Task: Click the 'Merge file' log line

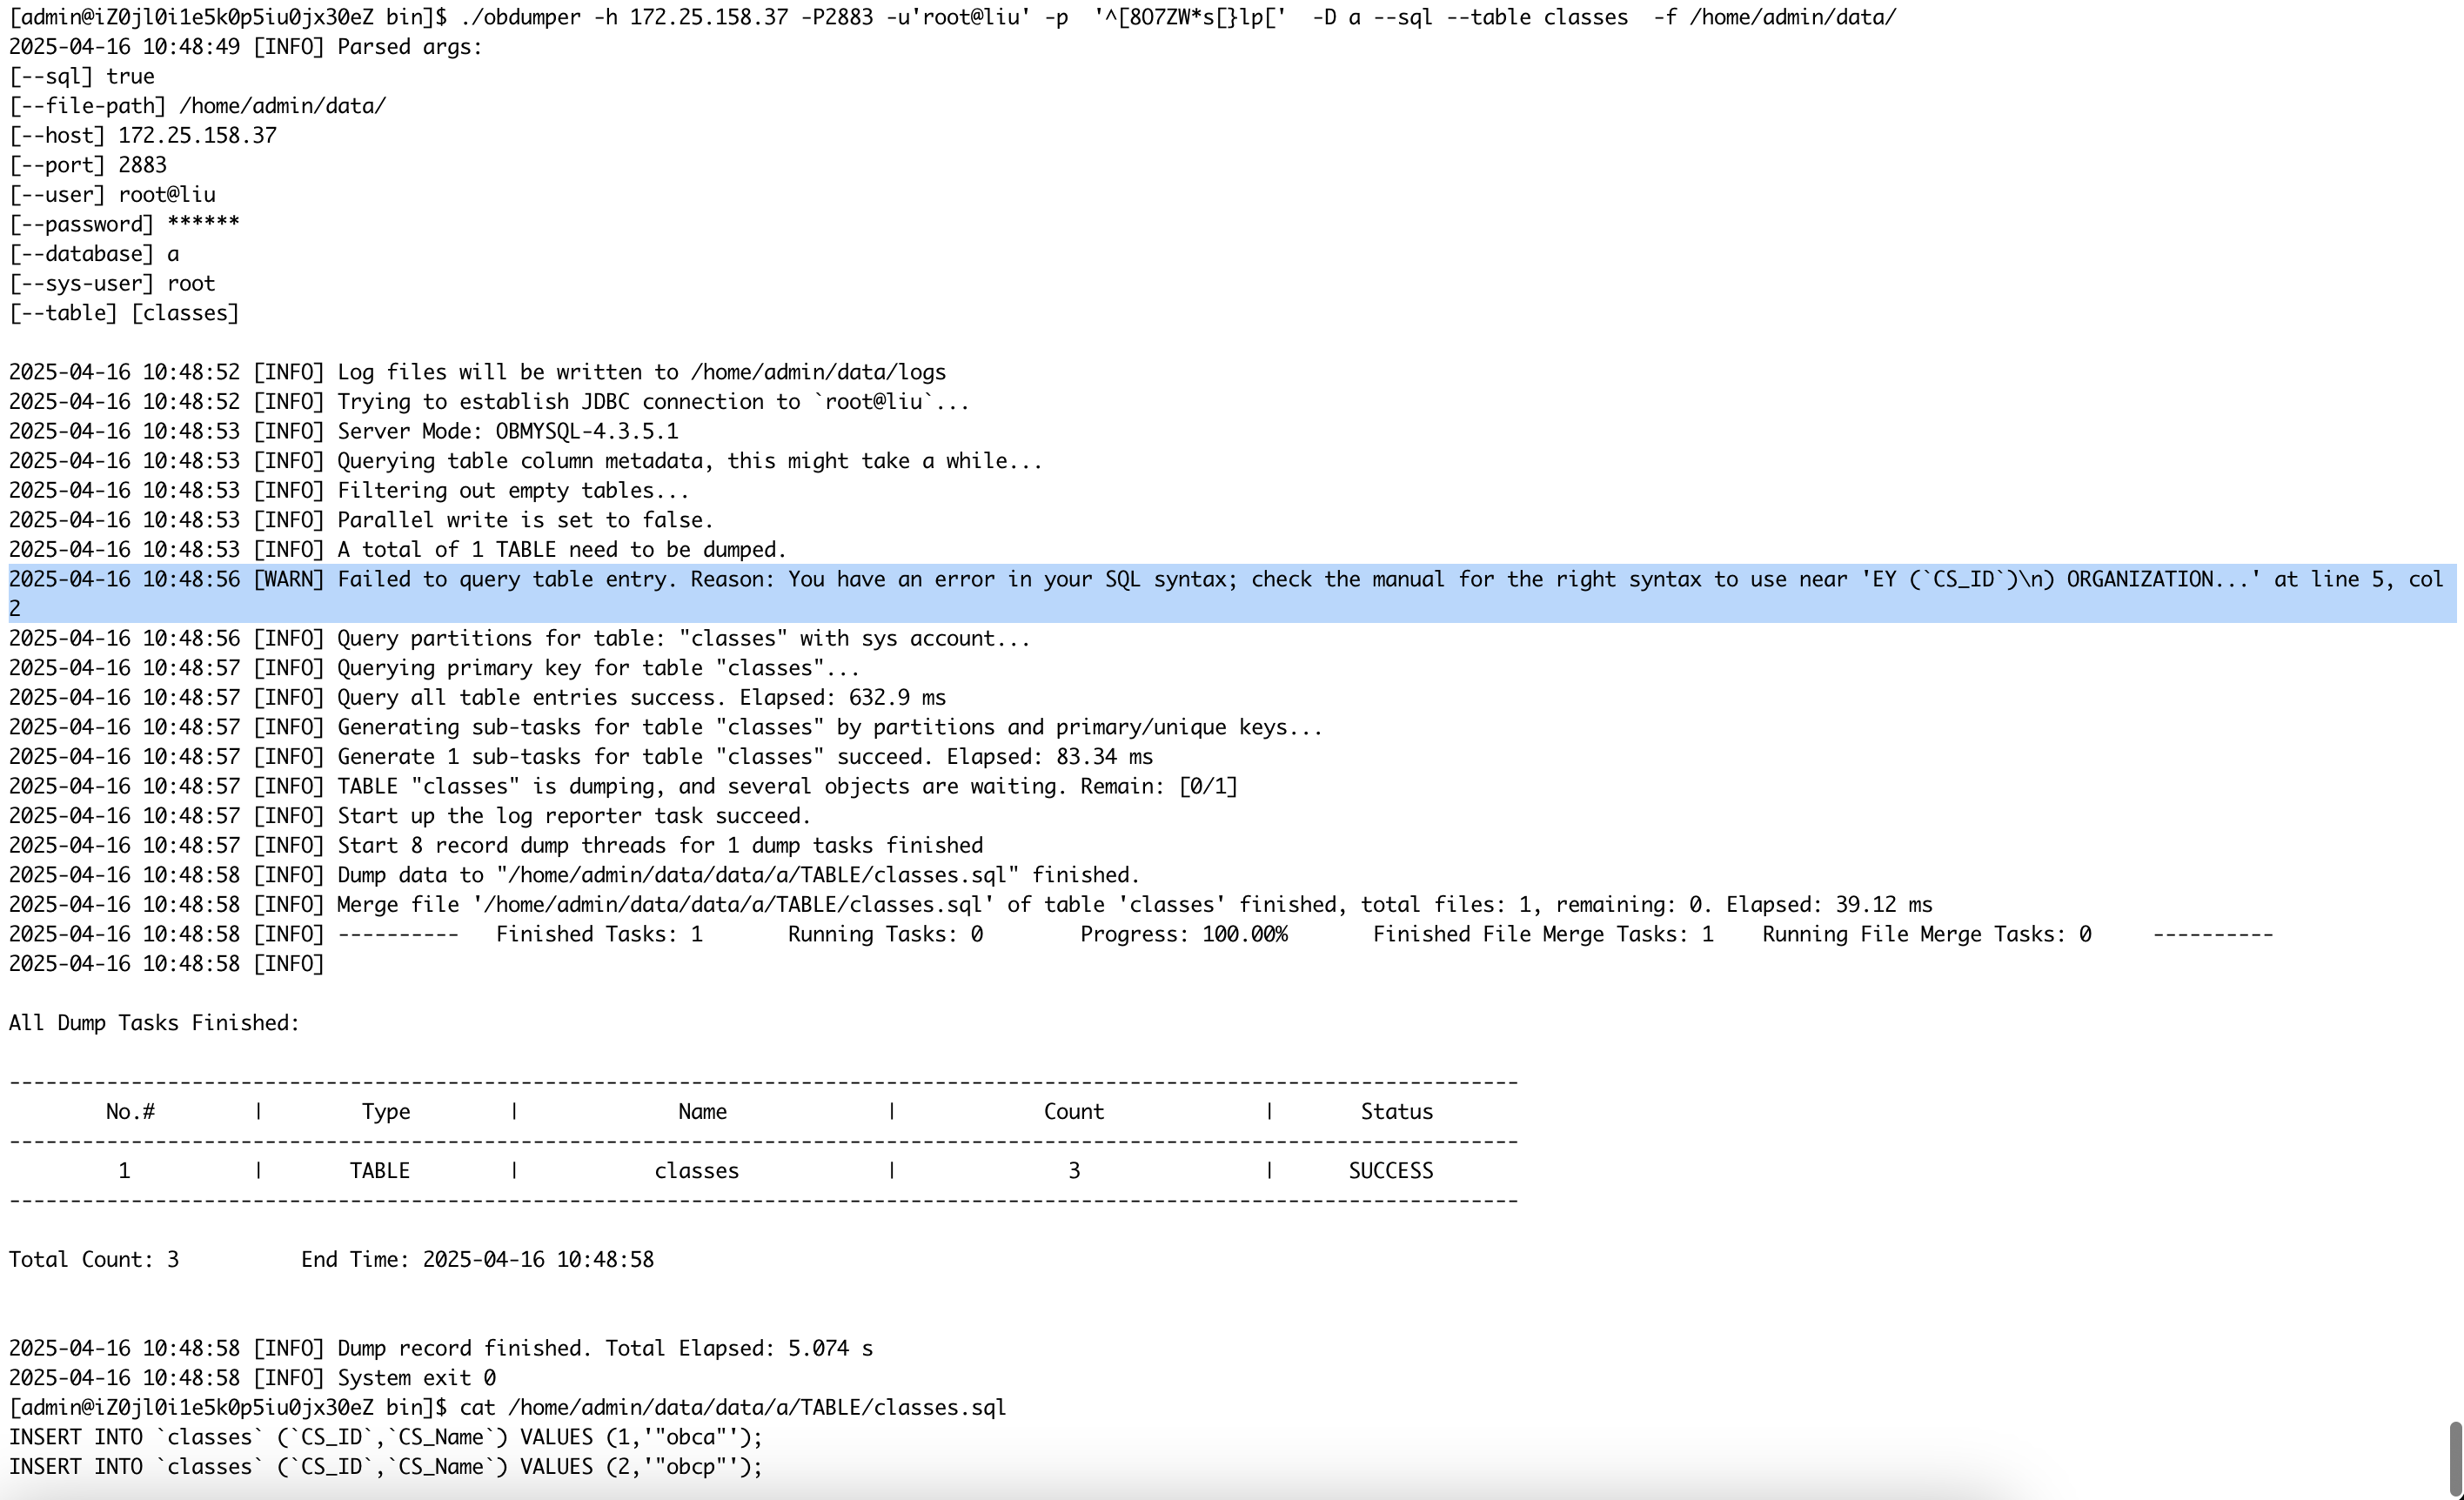Action: tap(971, 905)
